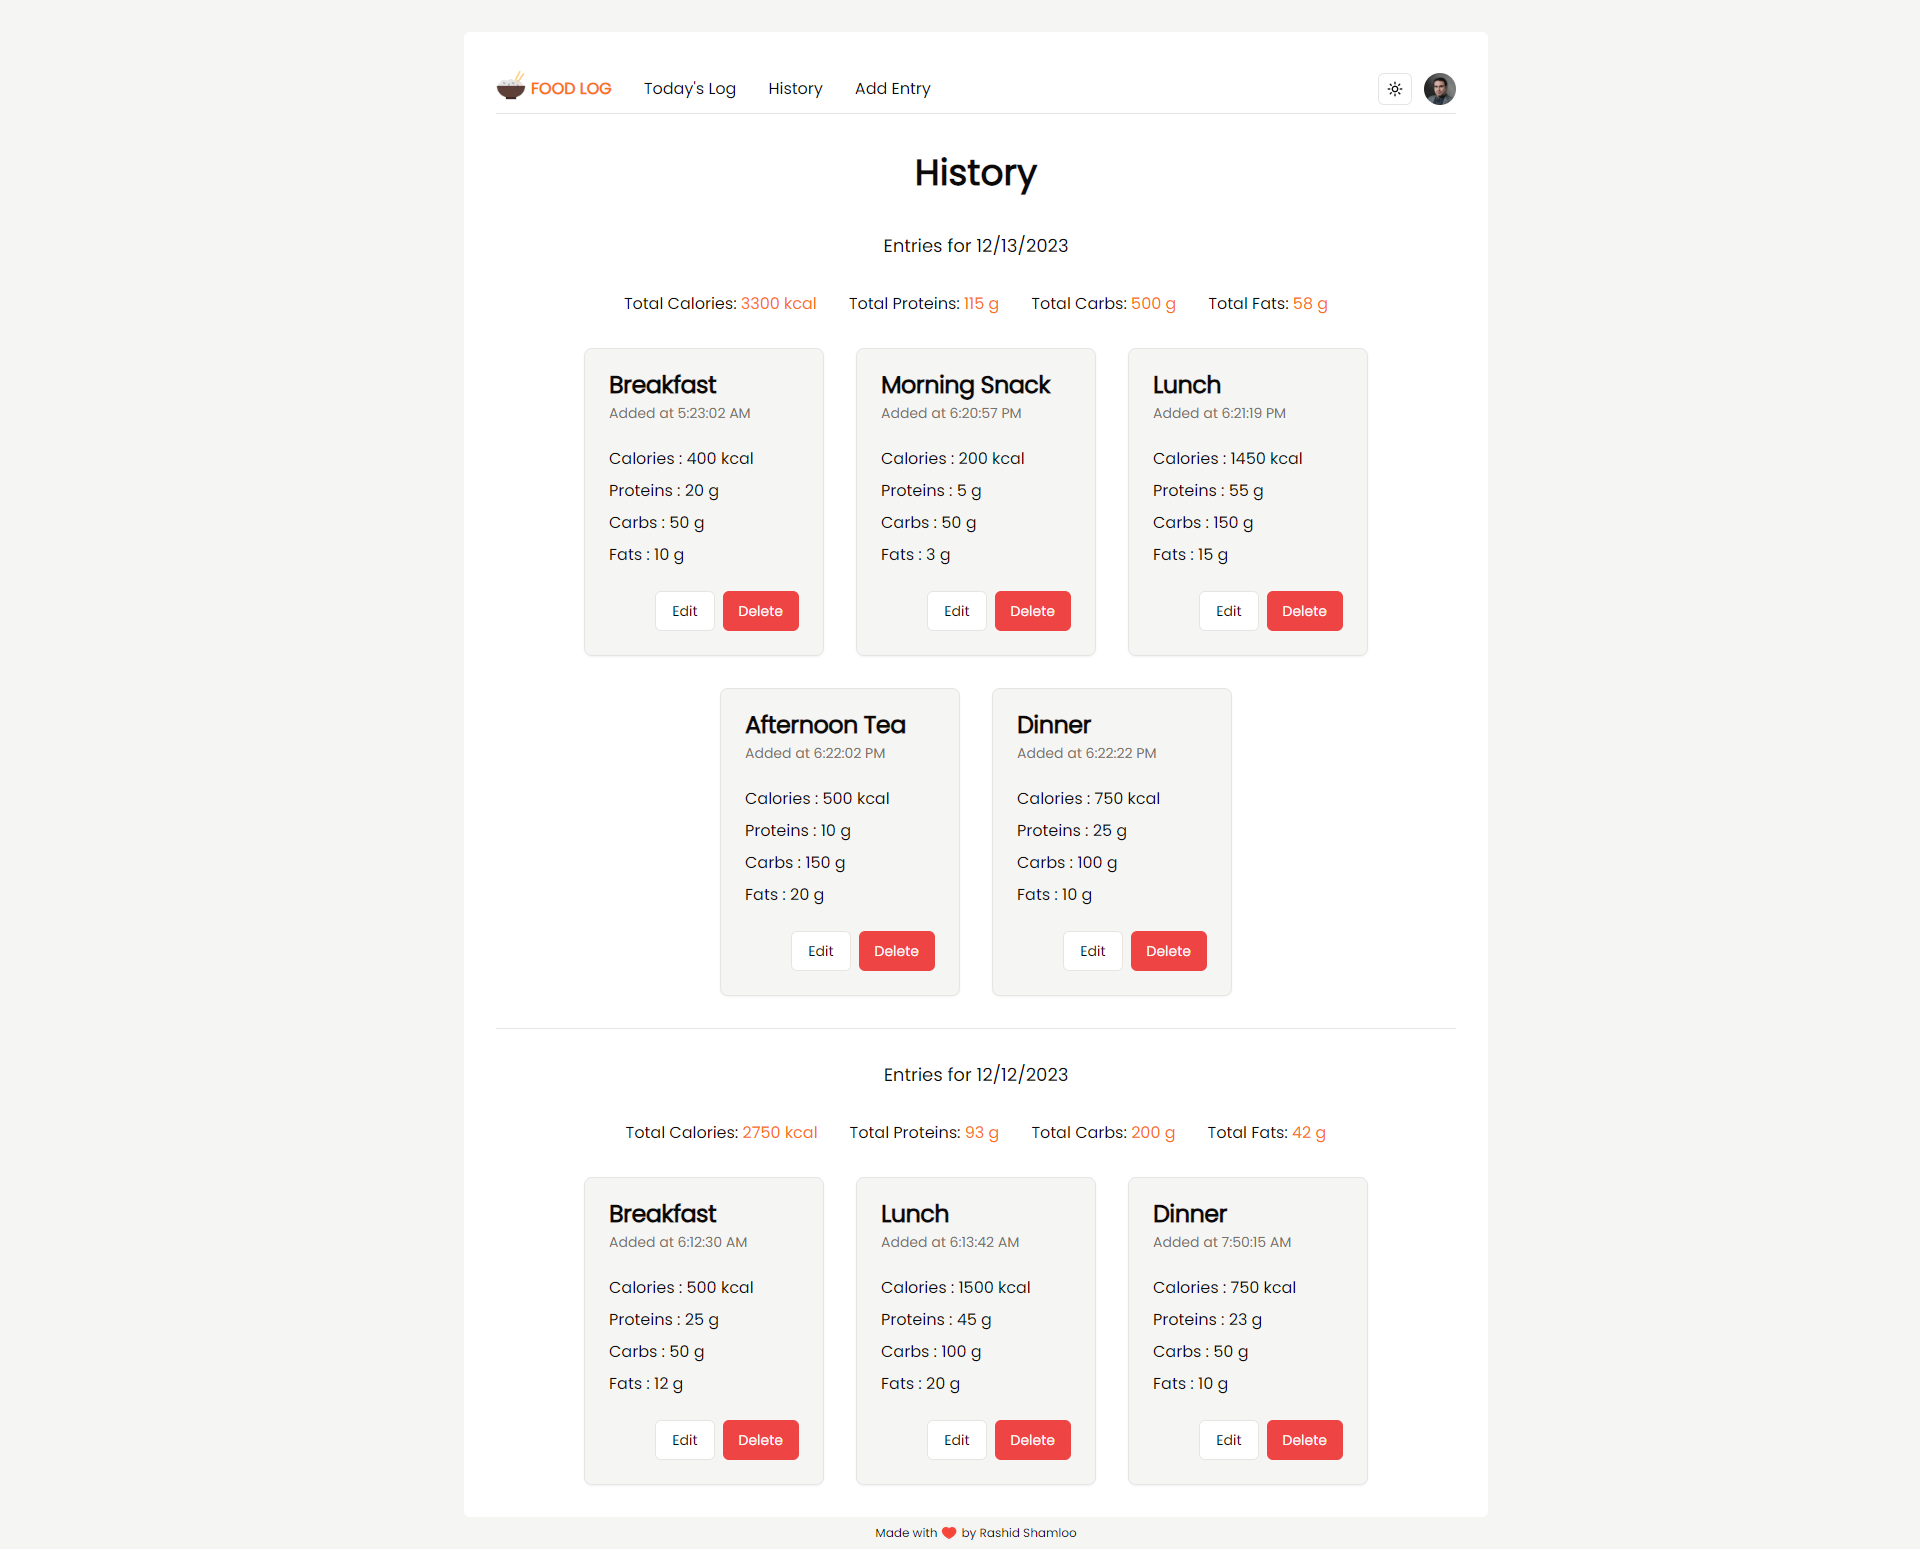This screenshot has width=1920, height=1549.
Task: Expand entries section for 12/13/2023
Action: click(x=977, y=245)
